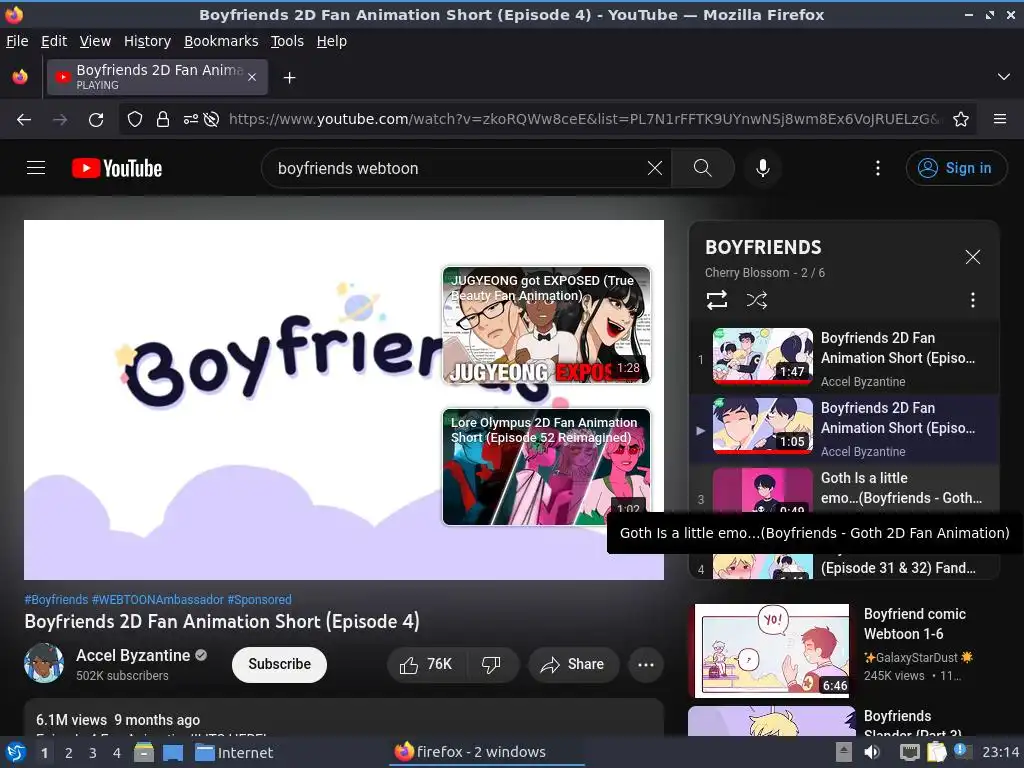
Task: Open autoplay blocked indicator
Action: pos(211,120)
